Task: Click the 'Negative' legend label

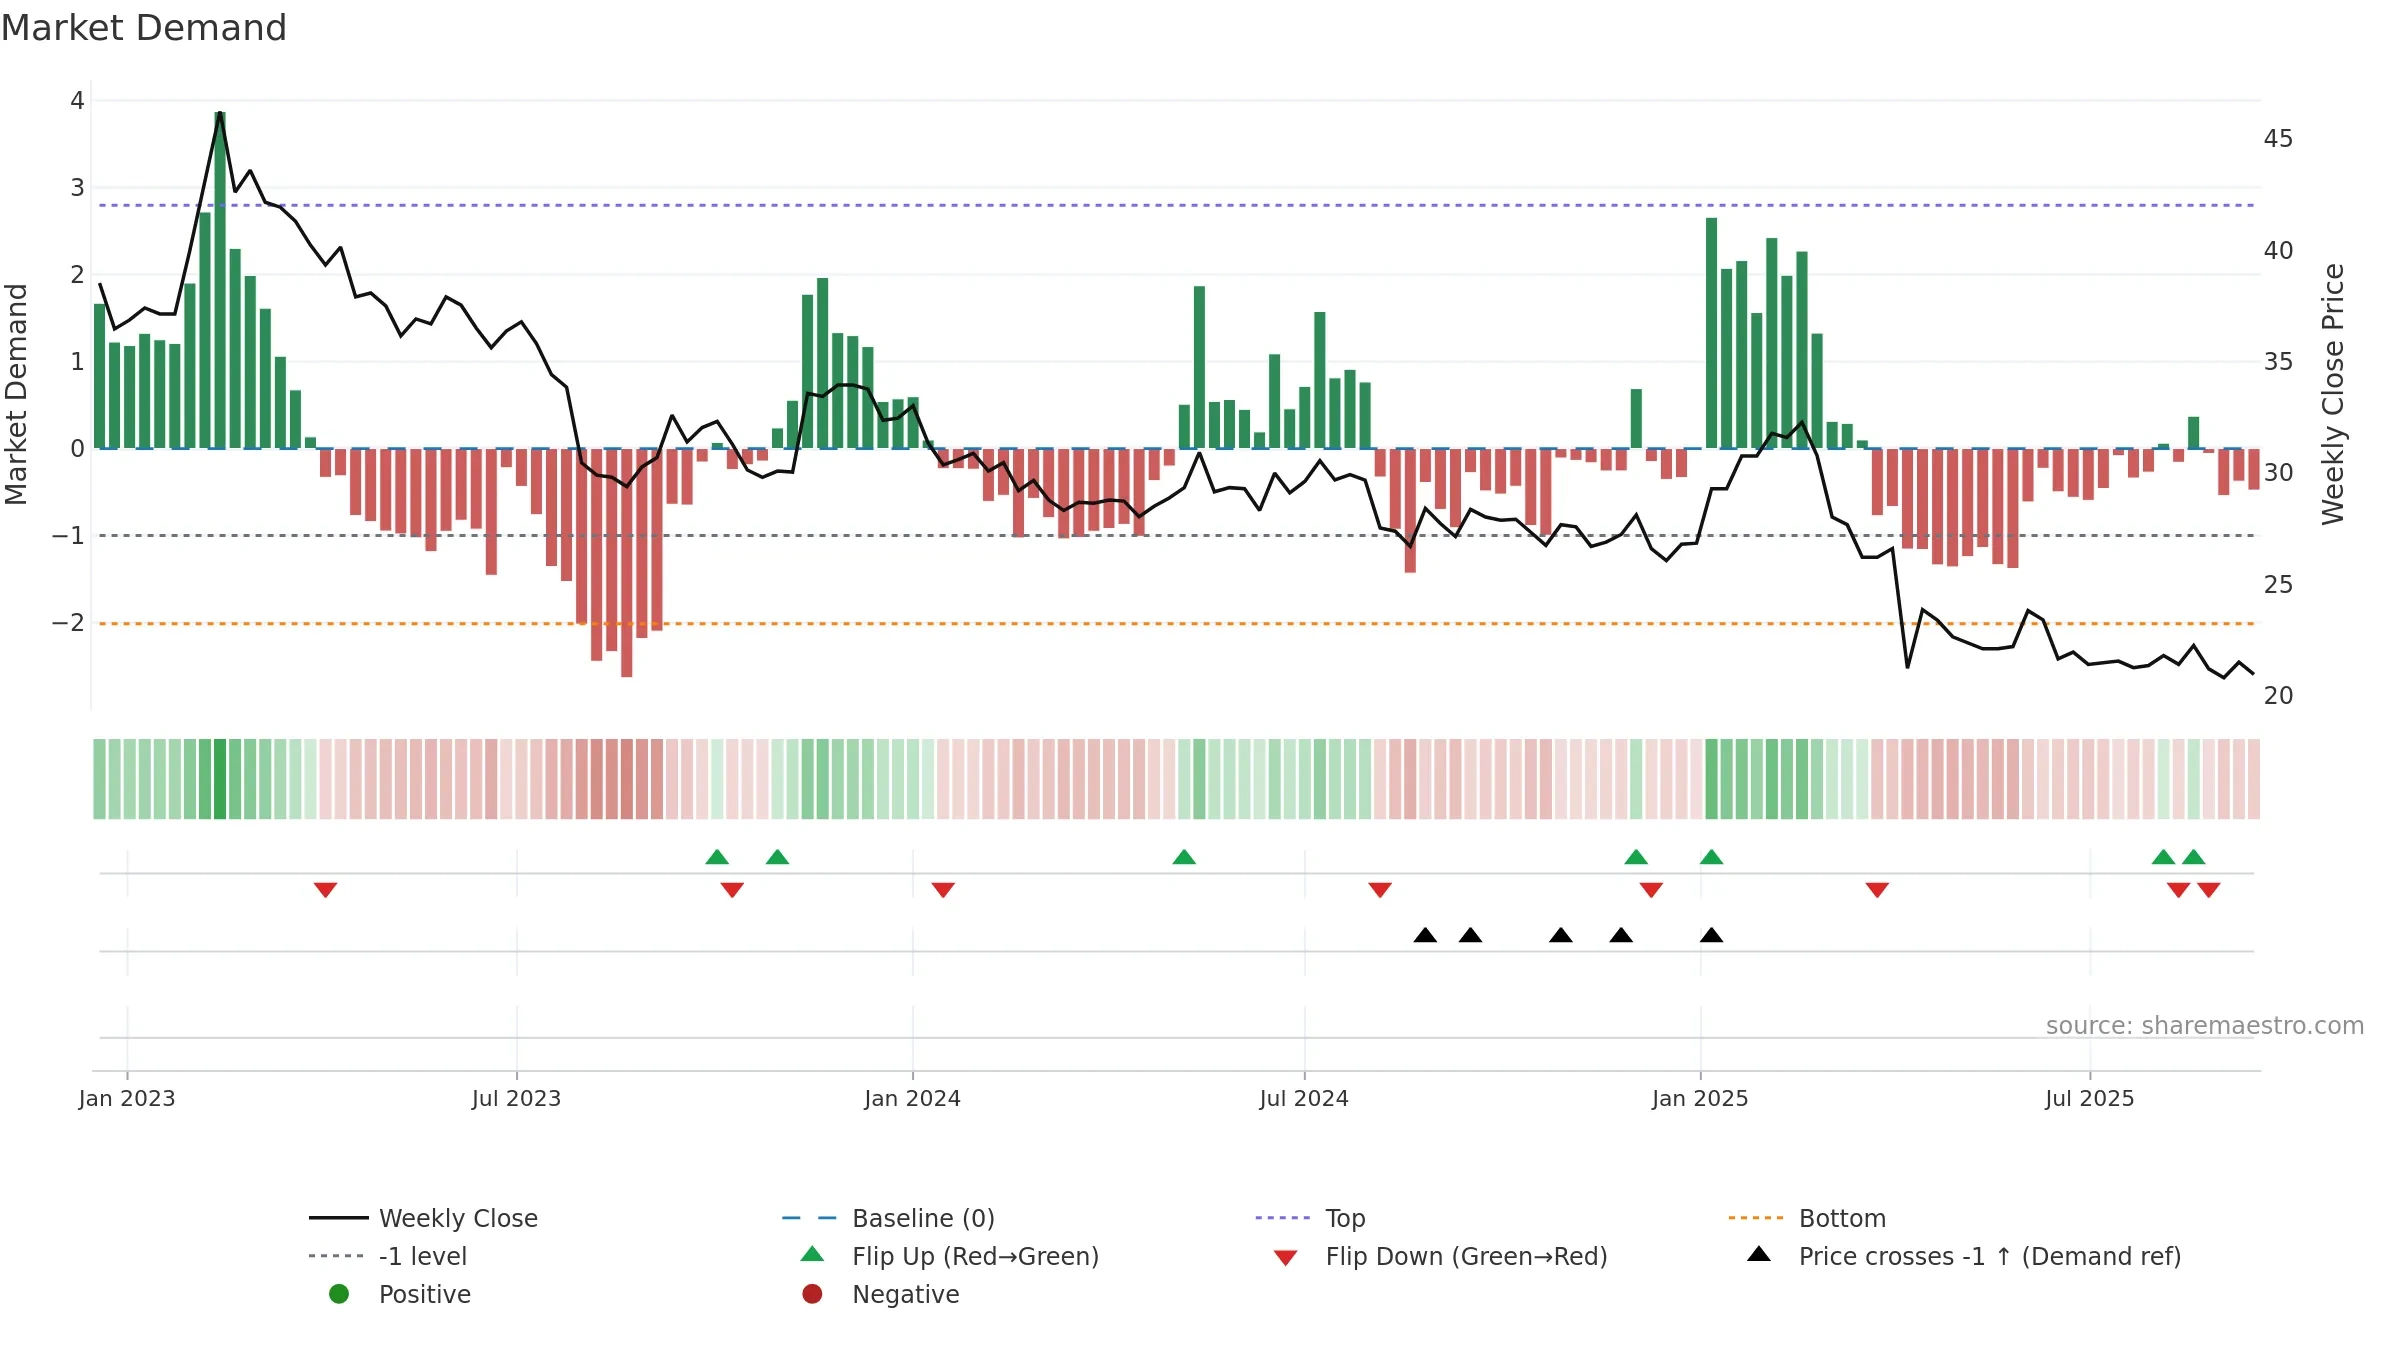Action: click(x=906, y=1294)
